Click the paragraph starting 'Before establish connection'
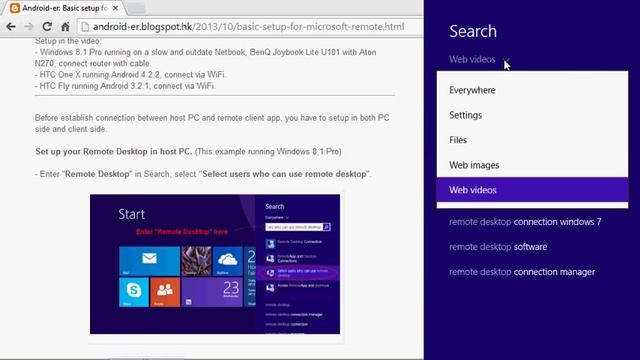The height and width of the screenshot is (360, 640). (212, 123)
